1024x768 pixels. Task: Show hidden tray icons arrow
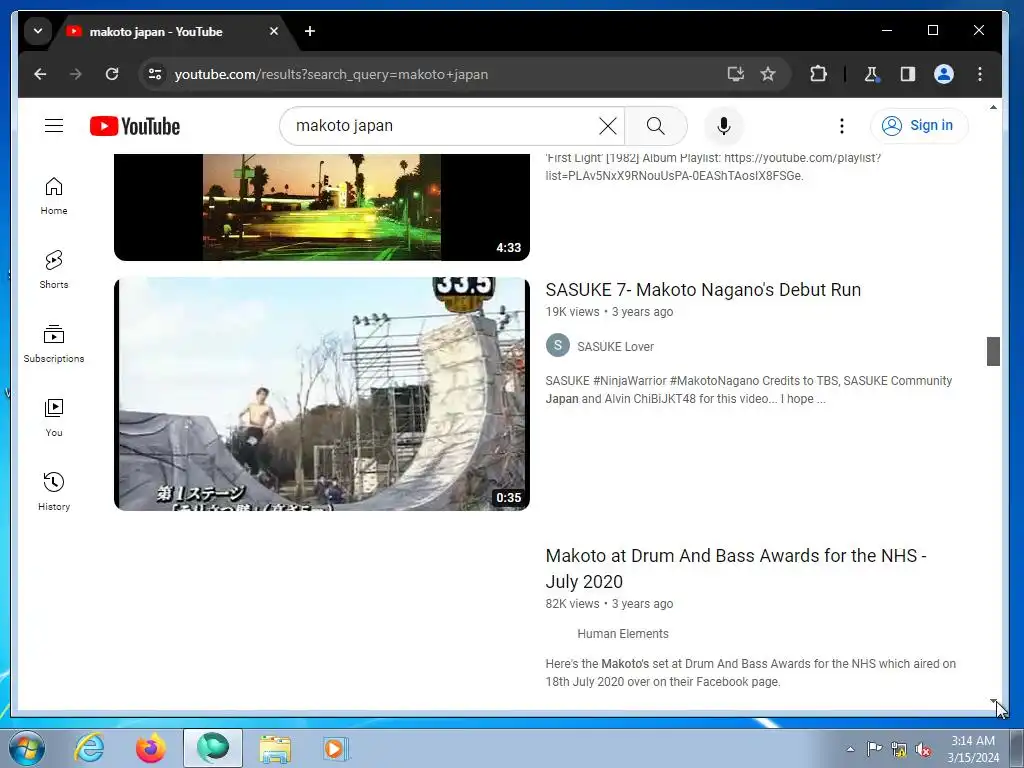(850, 749)
